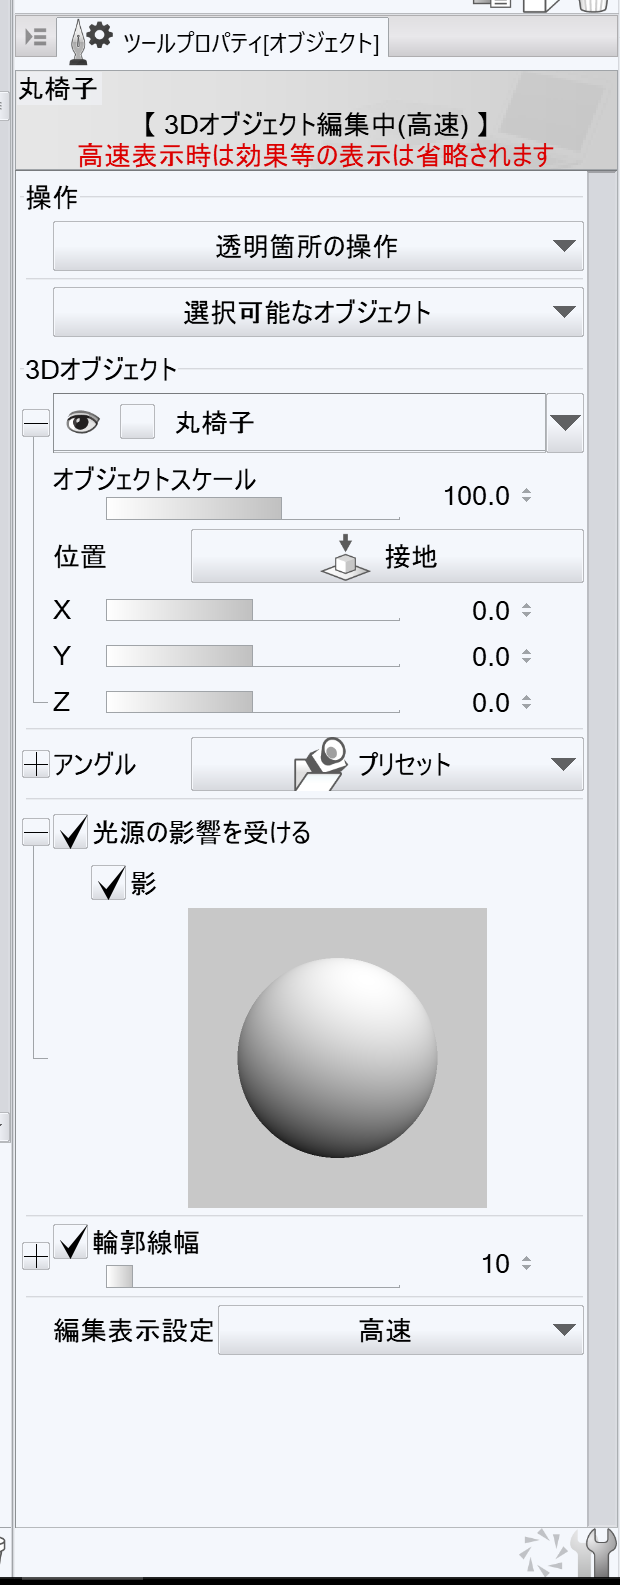The height and width of the screenshot is (1585, 620).
Task: Click the vertical scrollbar of the panel
Action: 602,850
